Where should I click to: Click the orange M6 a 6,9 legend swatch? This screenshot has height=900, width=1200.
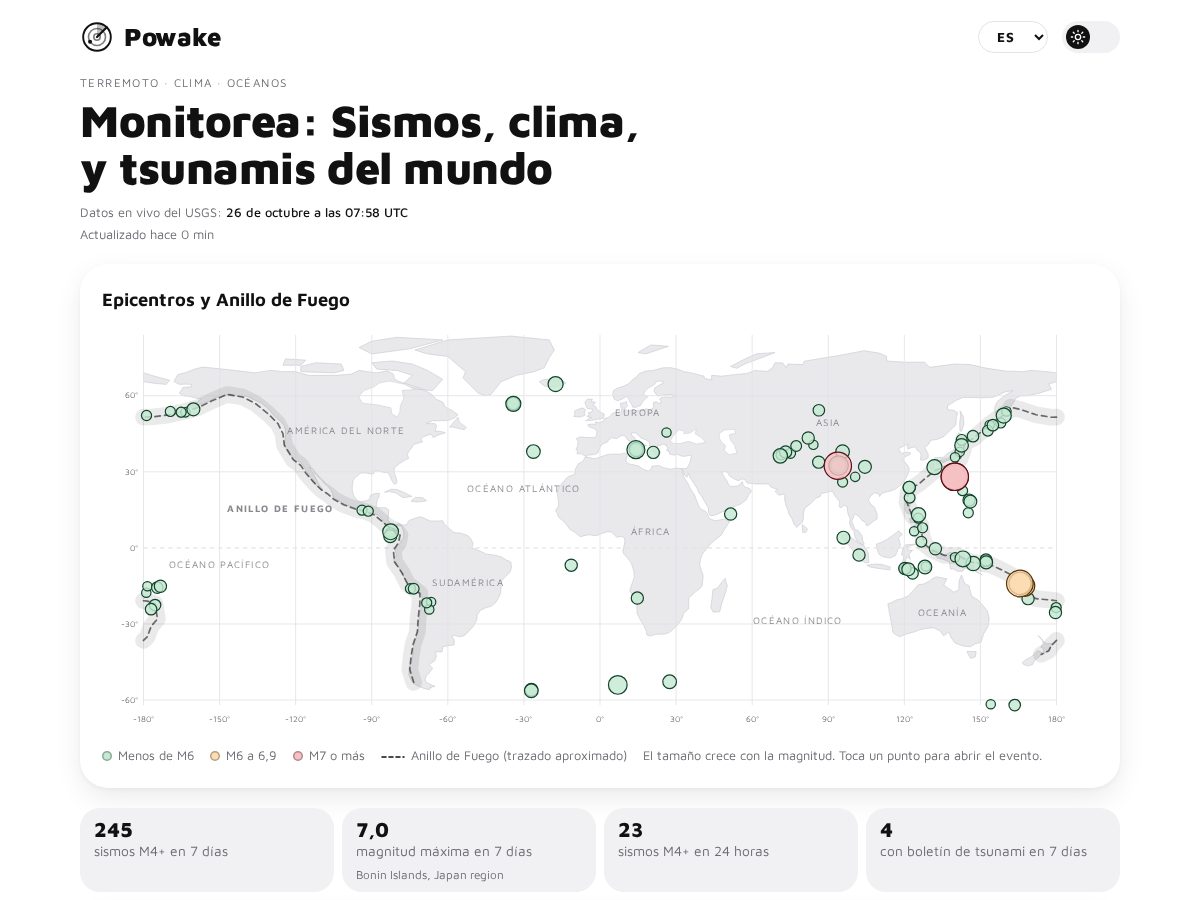click(x=215, y=756)
